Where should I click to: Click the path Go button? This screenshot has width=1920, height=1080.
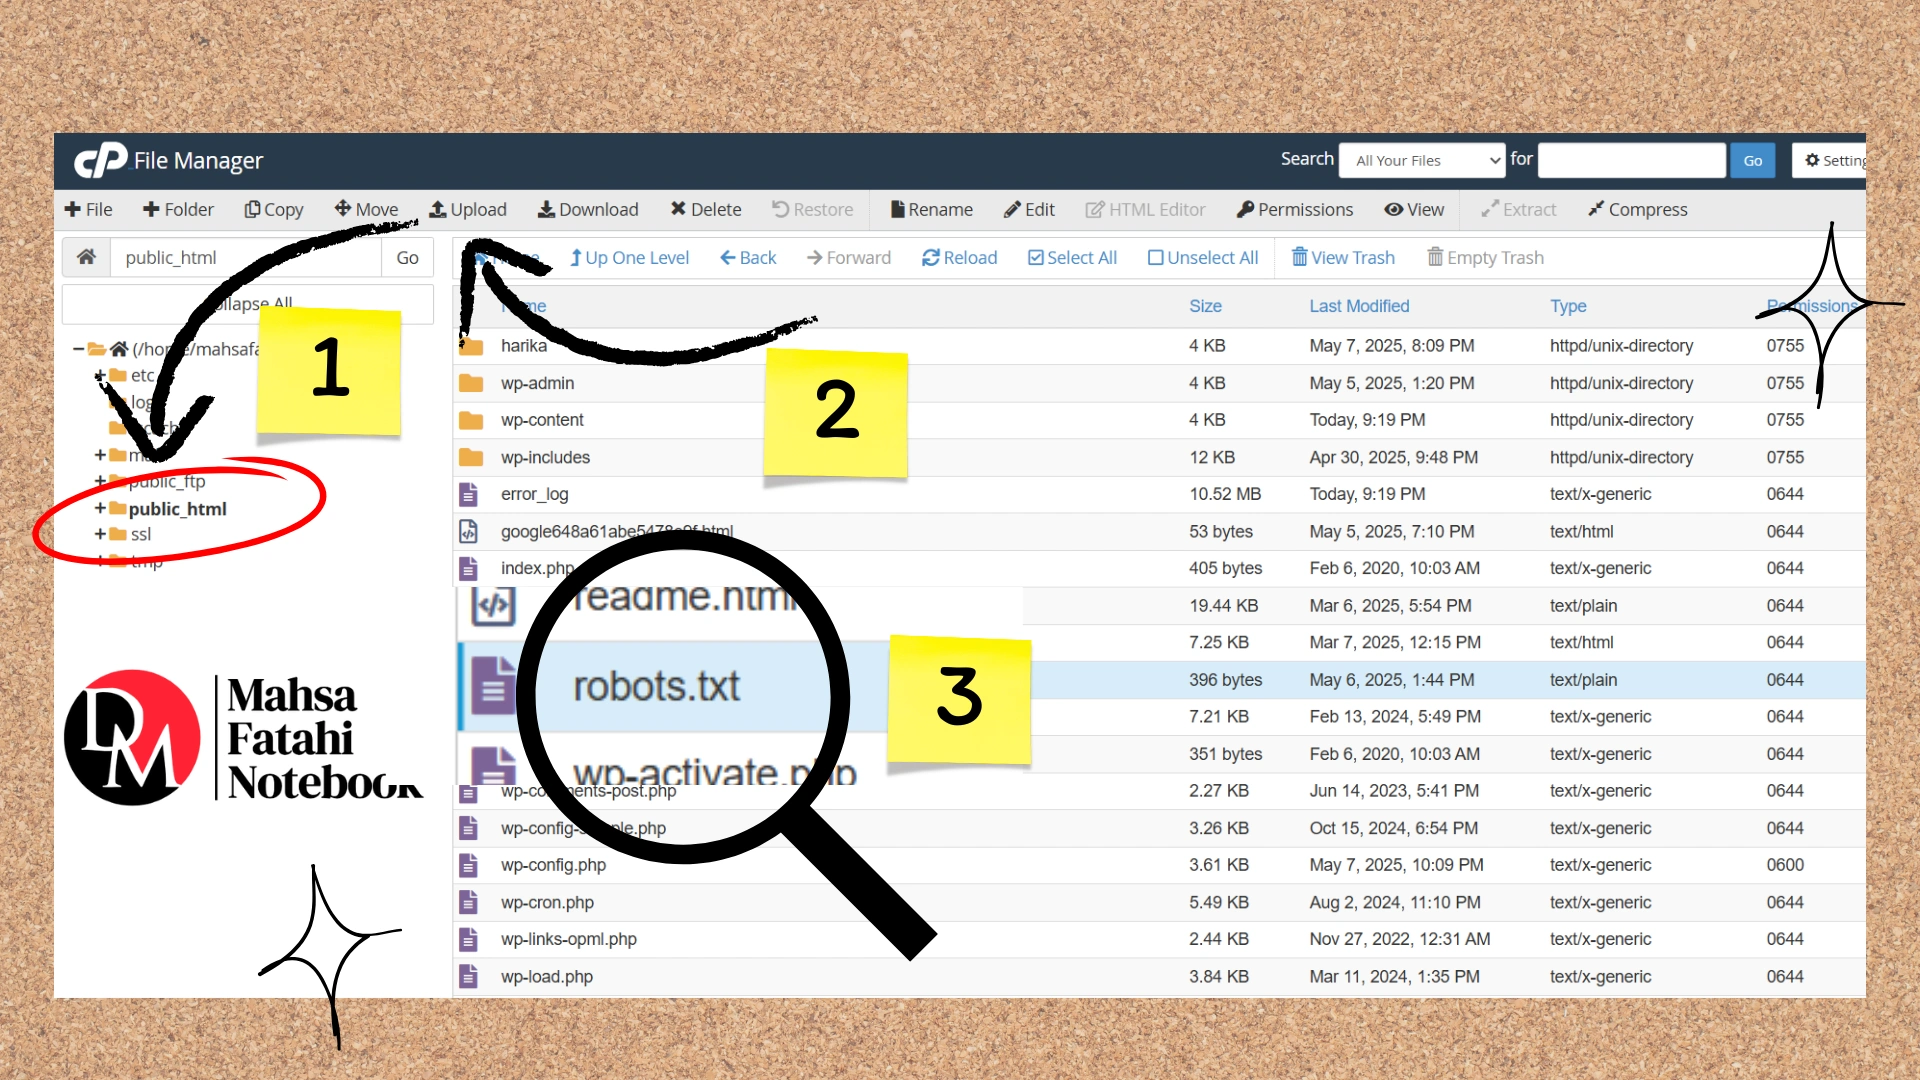[407, 257]
